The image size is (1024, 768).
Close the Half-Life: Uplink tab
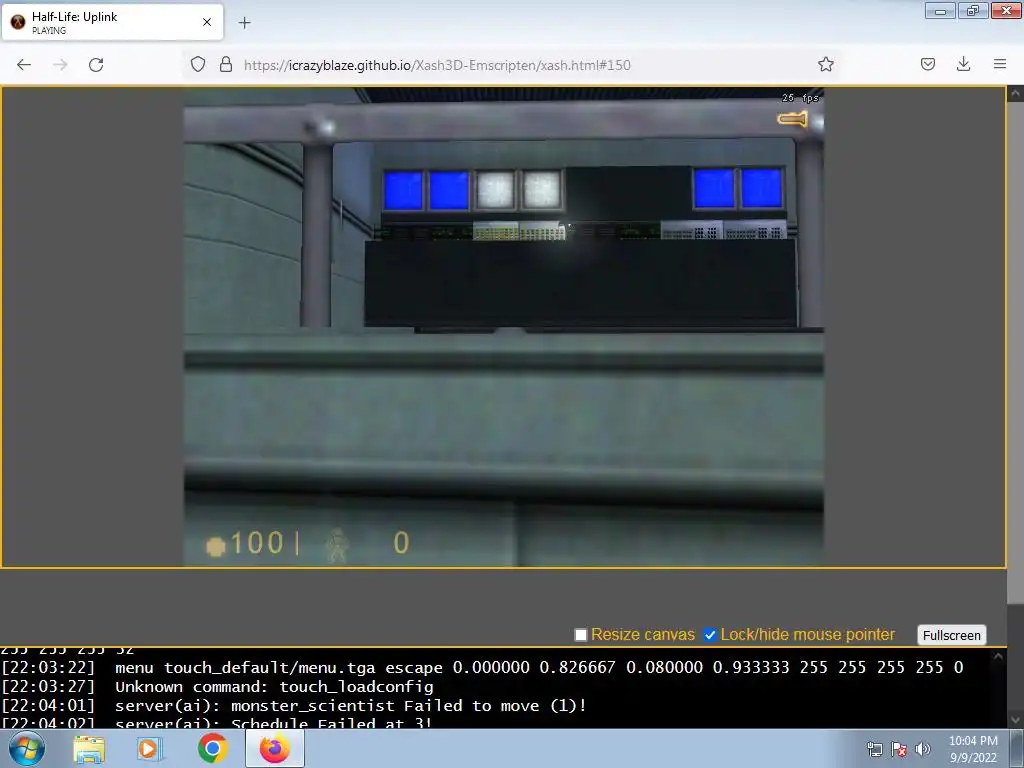pos(207,22)
